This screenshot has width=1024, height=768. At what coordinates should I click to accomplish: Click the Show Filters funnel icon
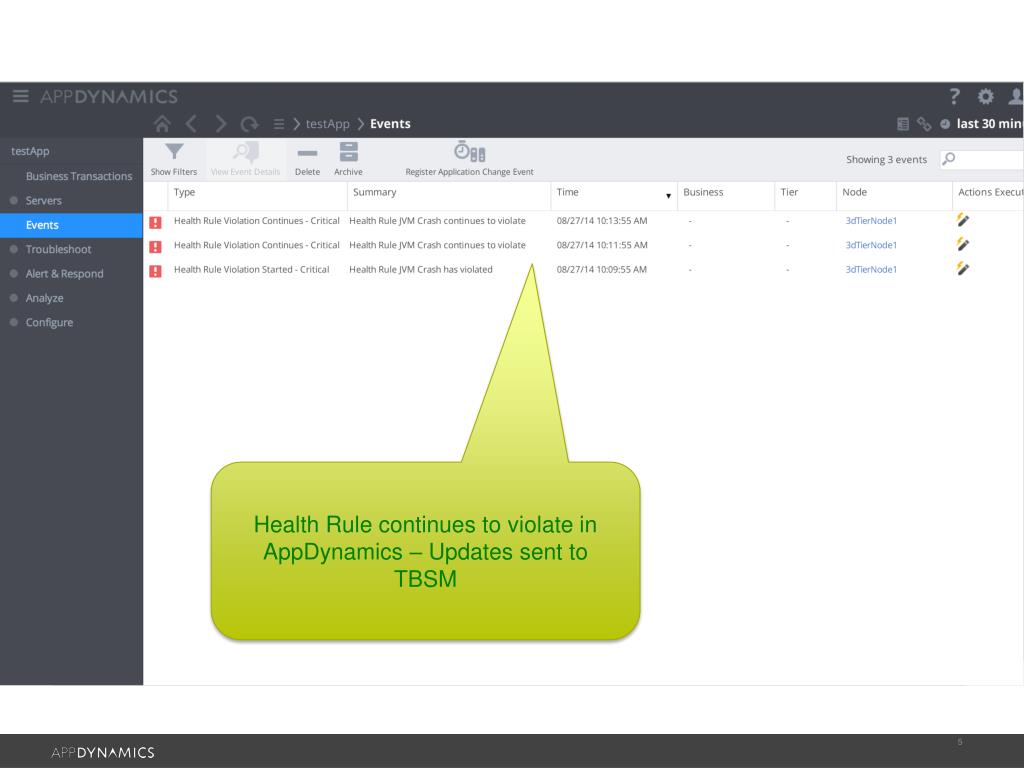(174, 152)
